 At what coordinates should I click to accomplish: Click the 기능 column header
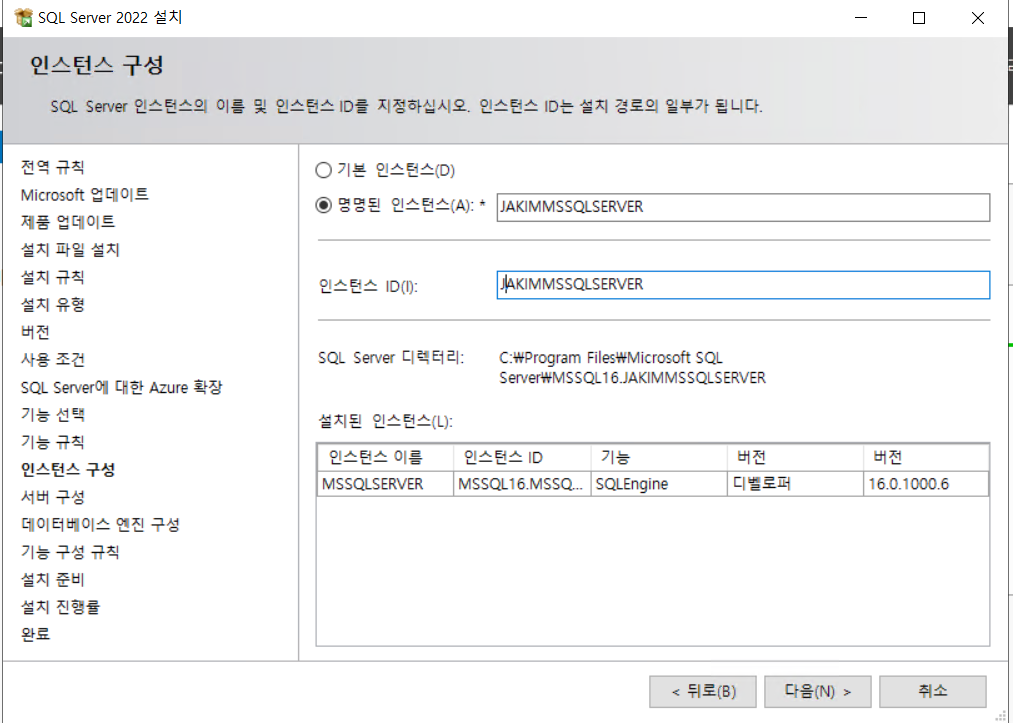[x=659, y=457]
